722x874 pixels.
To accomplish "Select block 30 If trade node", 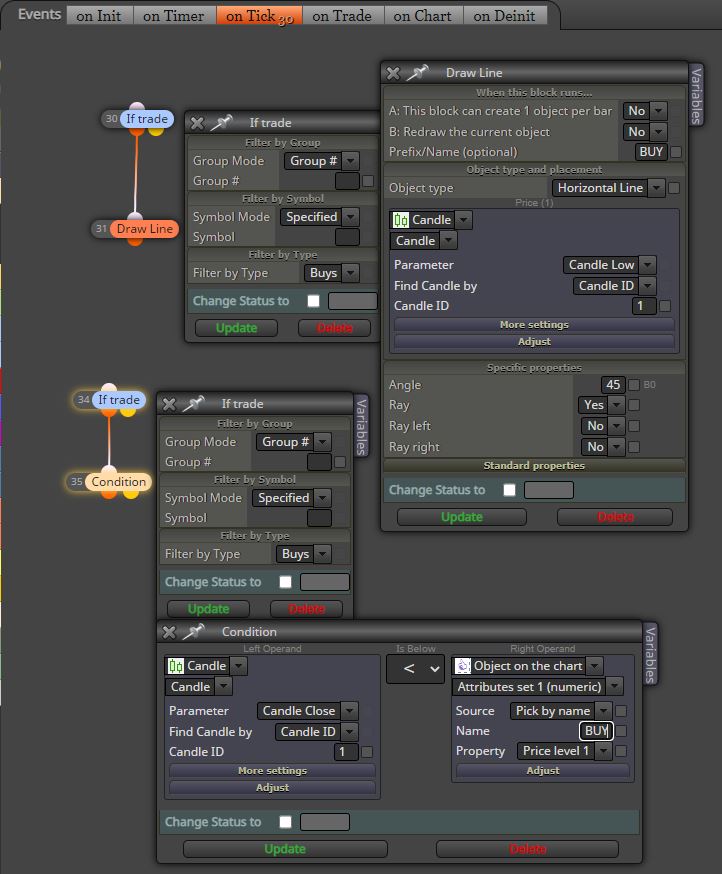I will click(x=147, y=119).
